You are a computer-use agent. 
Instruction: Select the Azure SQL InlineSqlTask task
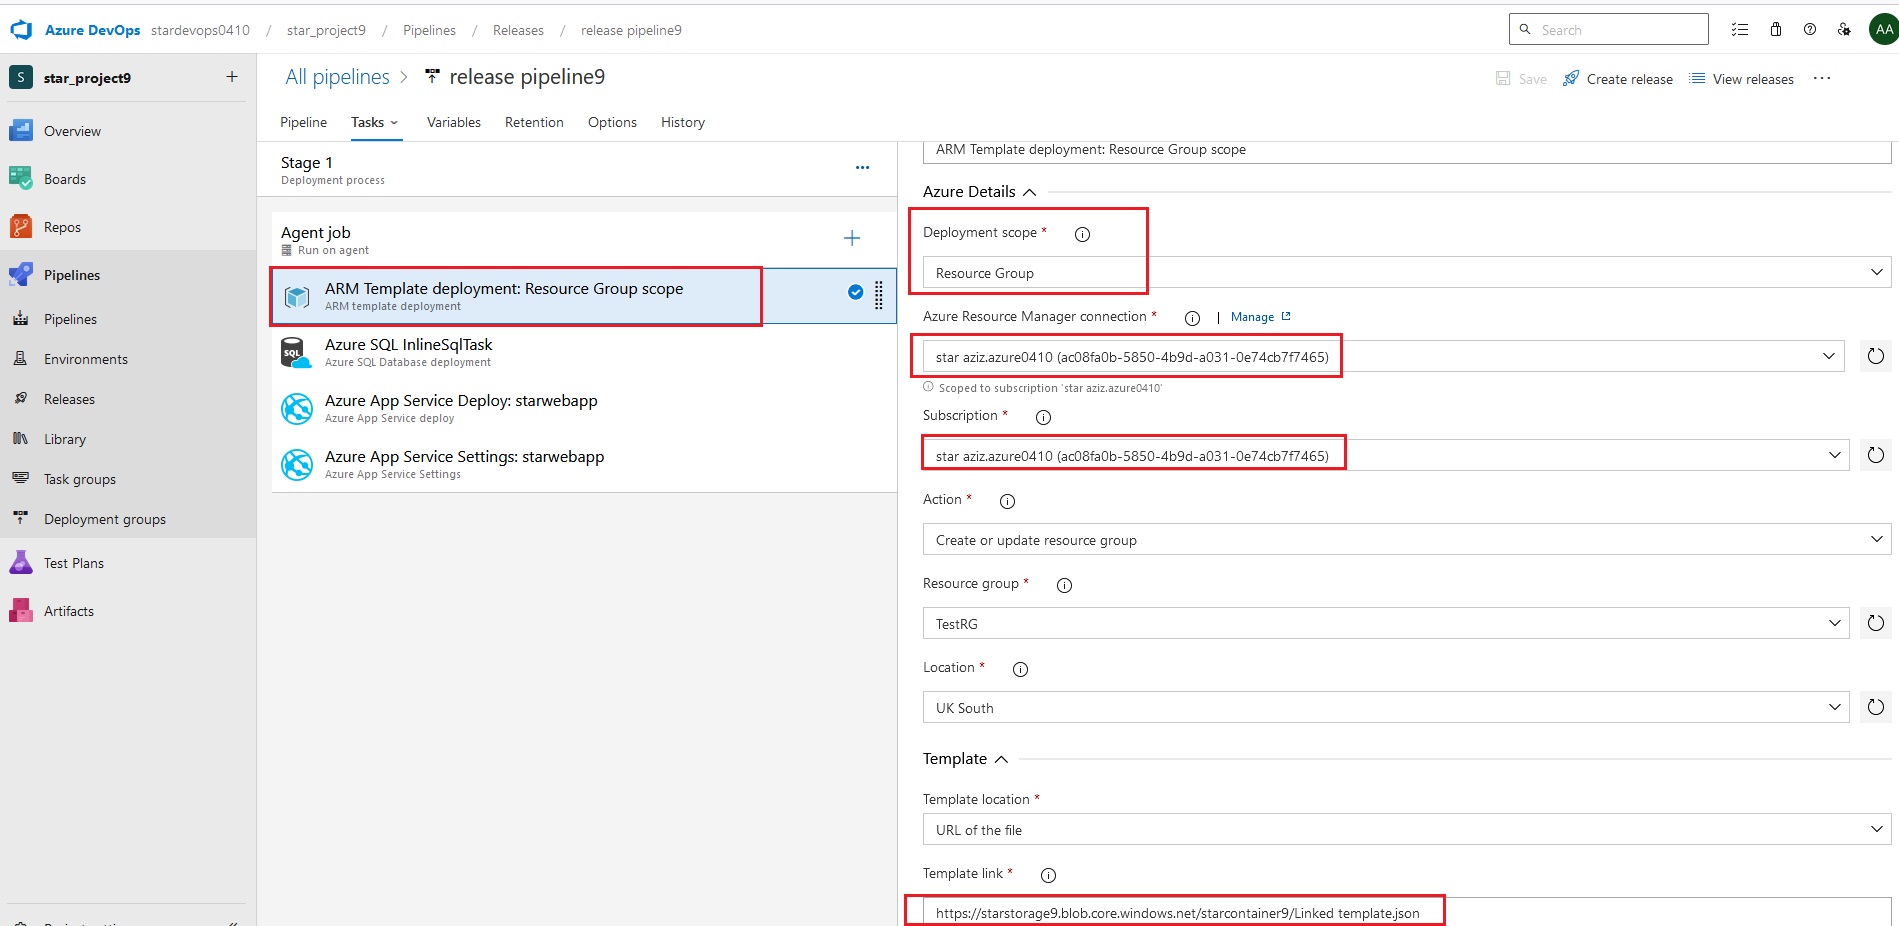click(x=584, y=352)
